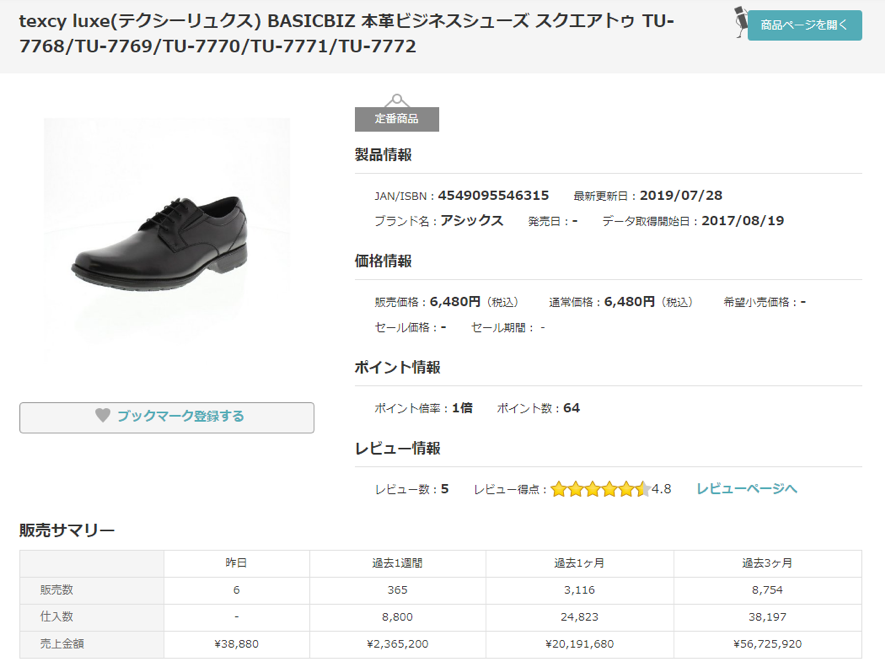The height and width of the screenshot is (672, 885).
Task: Click the ポイント情報 section heading
Action: coord(397,367)
